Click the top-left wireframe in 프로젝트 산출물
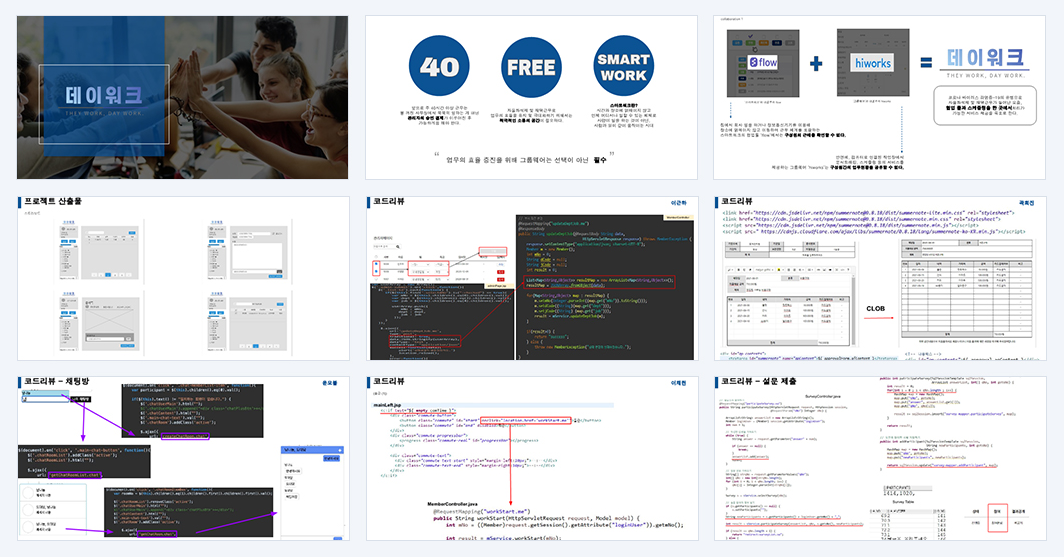This screenshot has width=1064, height=557. (x=99, y=251)
